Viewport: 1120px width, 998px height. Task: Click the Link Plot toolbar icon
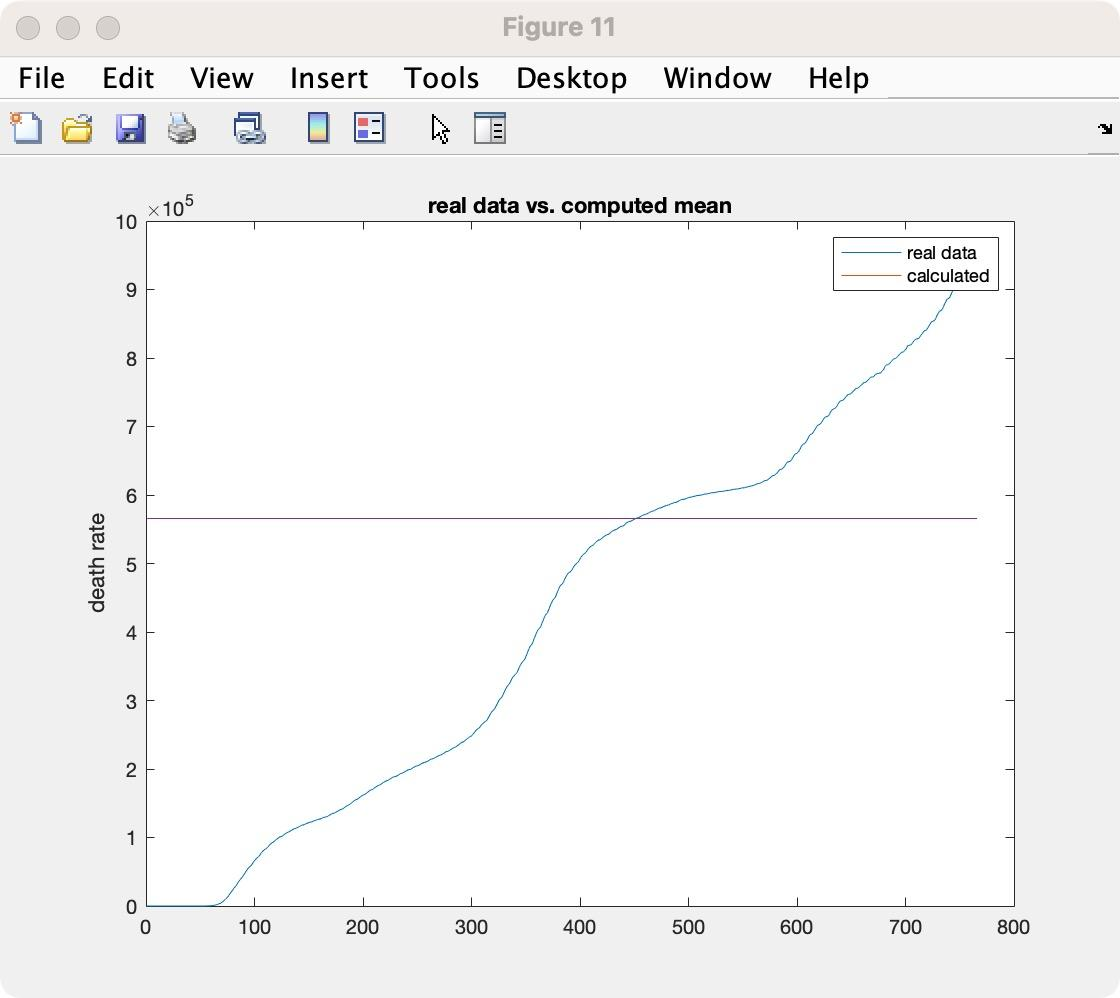pyautogui.click(x=249, y=128)
